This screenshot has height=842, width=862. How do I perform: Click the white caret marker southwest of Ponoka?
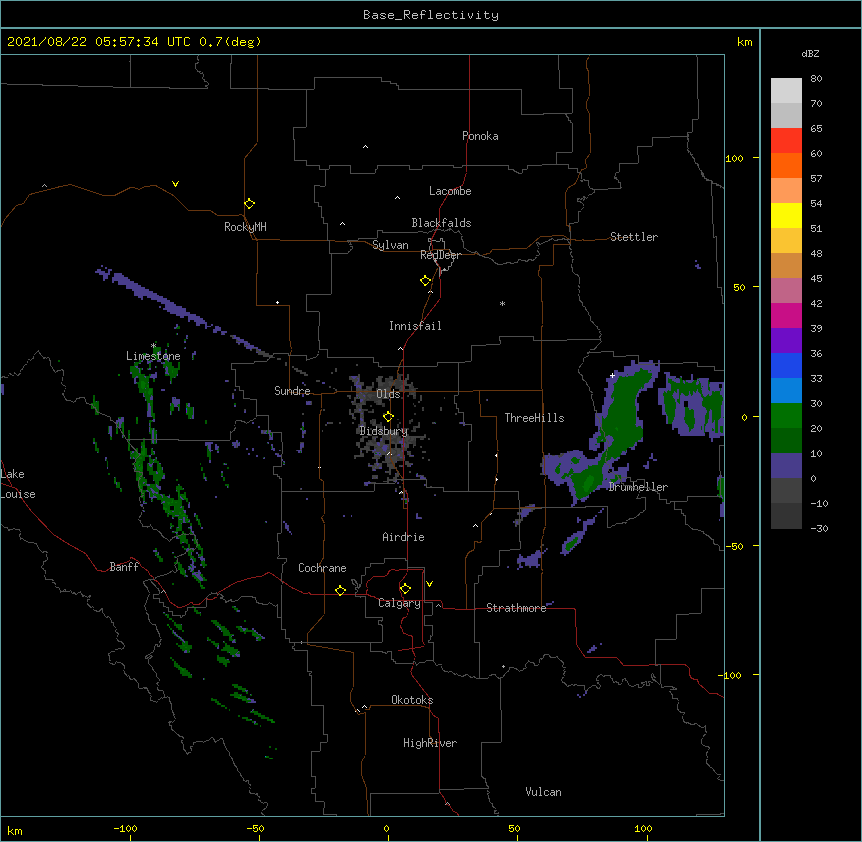click(x=366, y=147)
